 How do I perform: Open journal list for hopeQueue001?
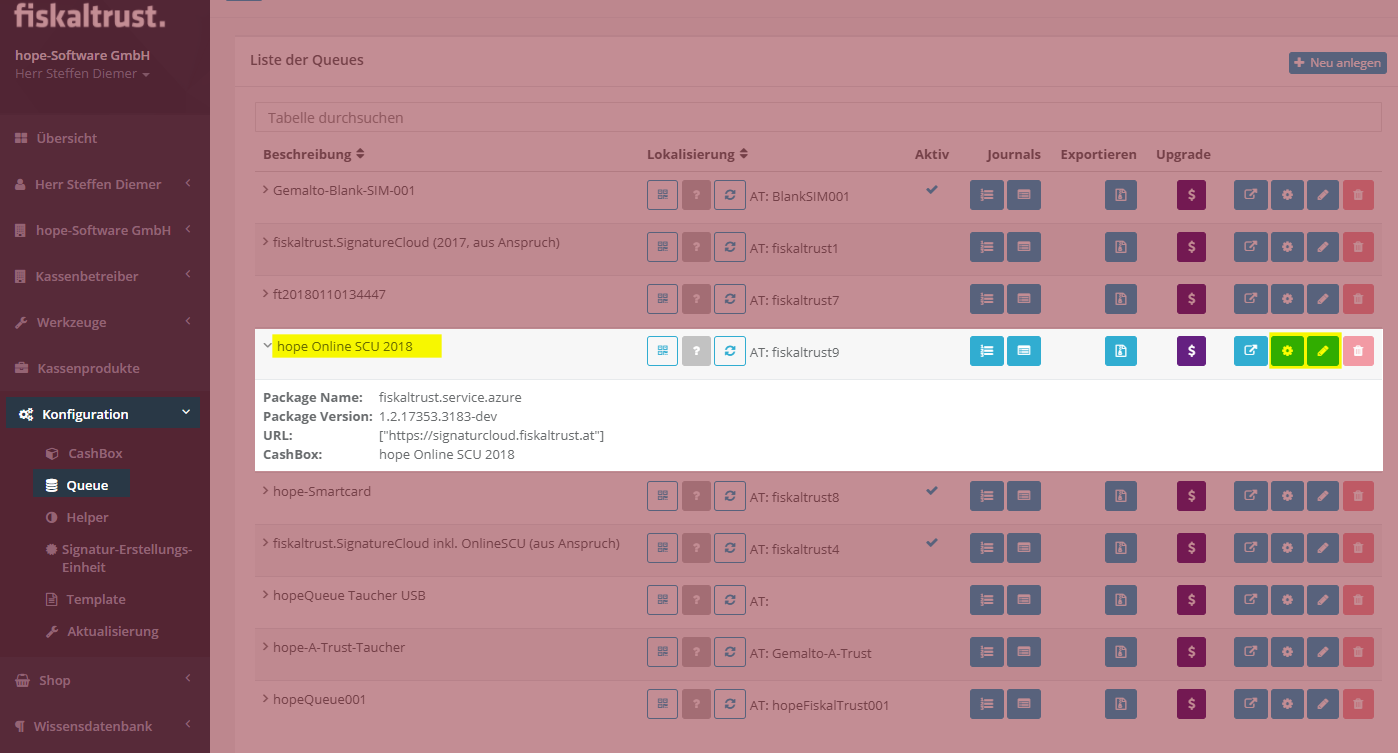point(987,704)
